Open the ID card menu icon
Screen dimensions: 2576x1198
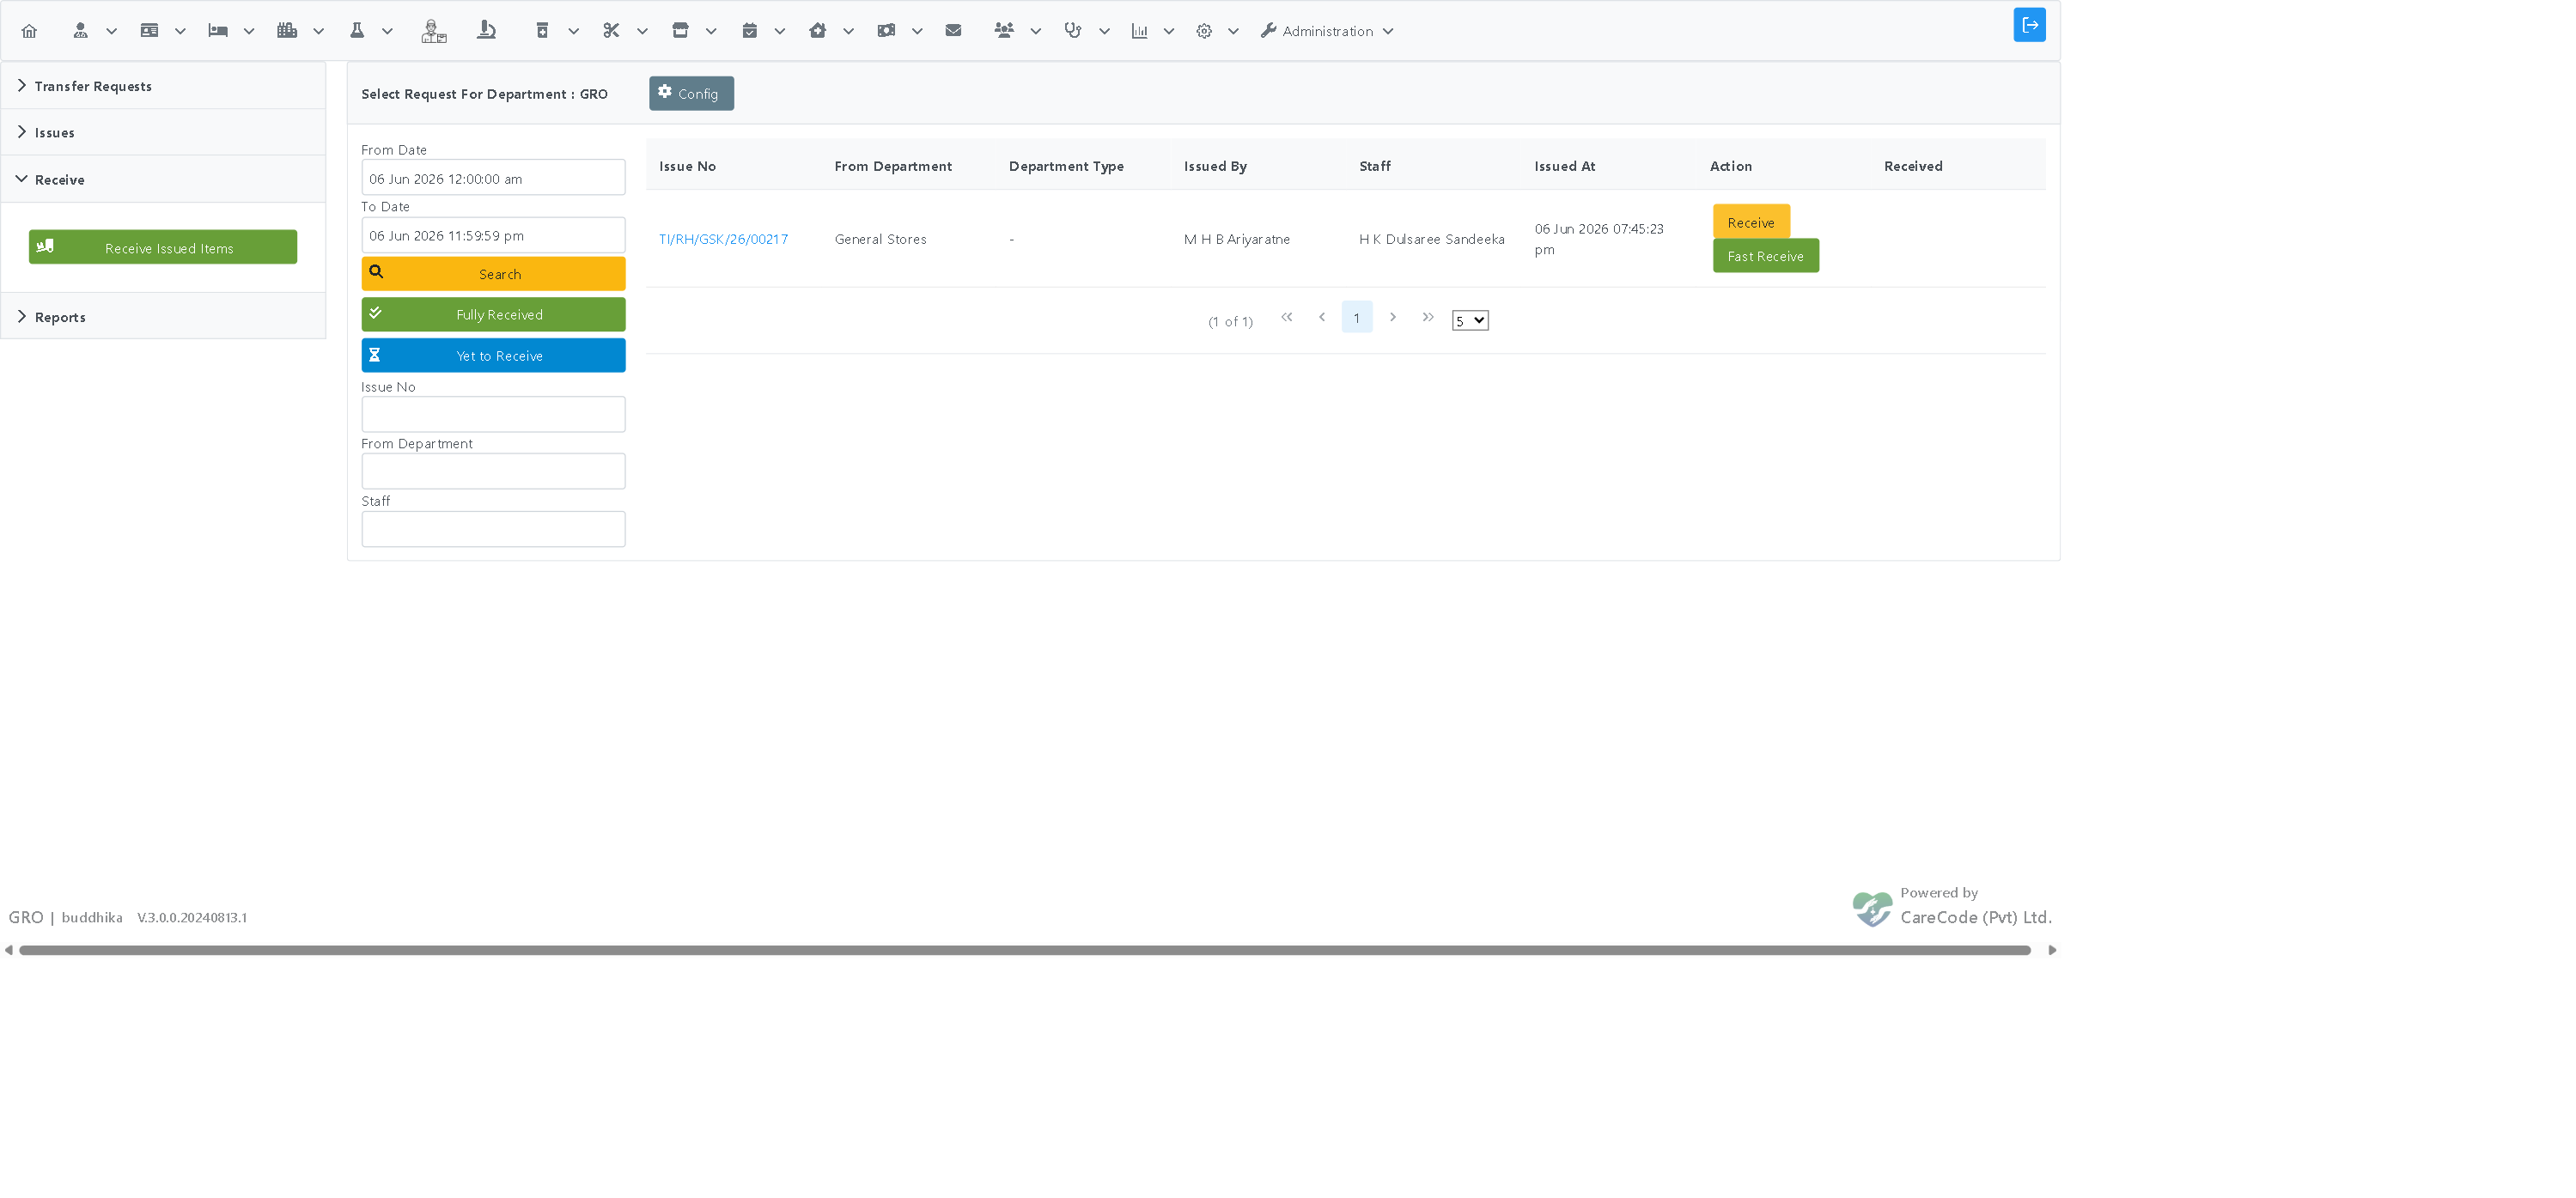pyautogui.click(x=149, y=31)
